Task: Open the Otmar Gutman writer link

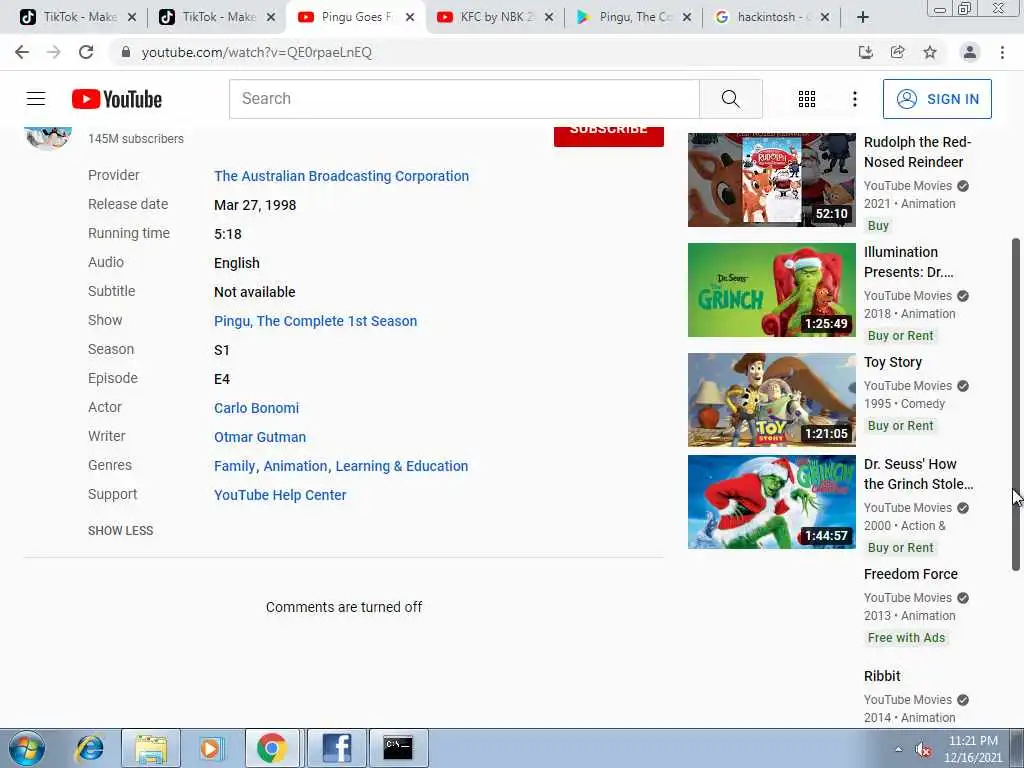Action: [x=260, y=437]
